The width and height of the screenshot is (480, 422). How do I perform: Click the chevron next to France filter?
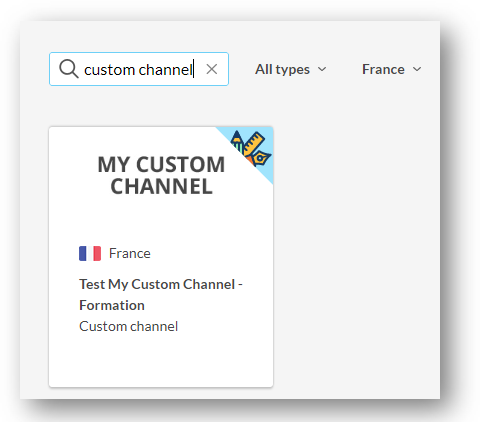click(417, 69)
